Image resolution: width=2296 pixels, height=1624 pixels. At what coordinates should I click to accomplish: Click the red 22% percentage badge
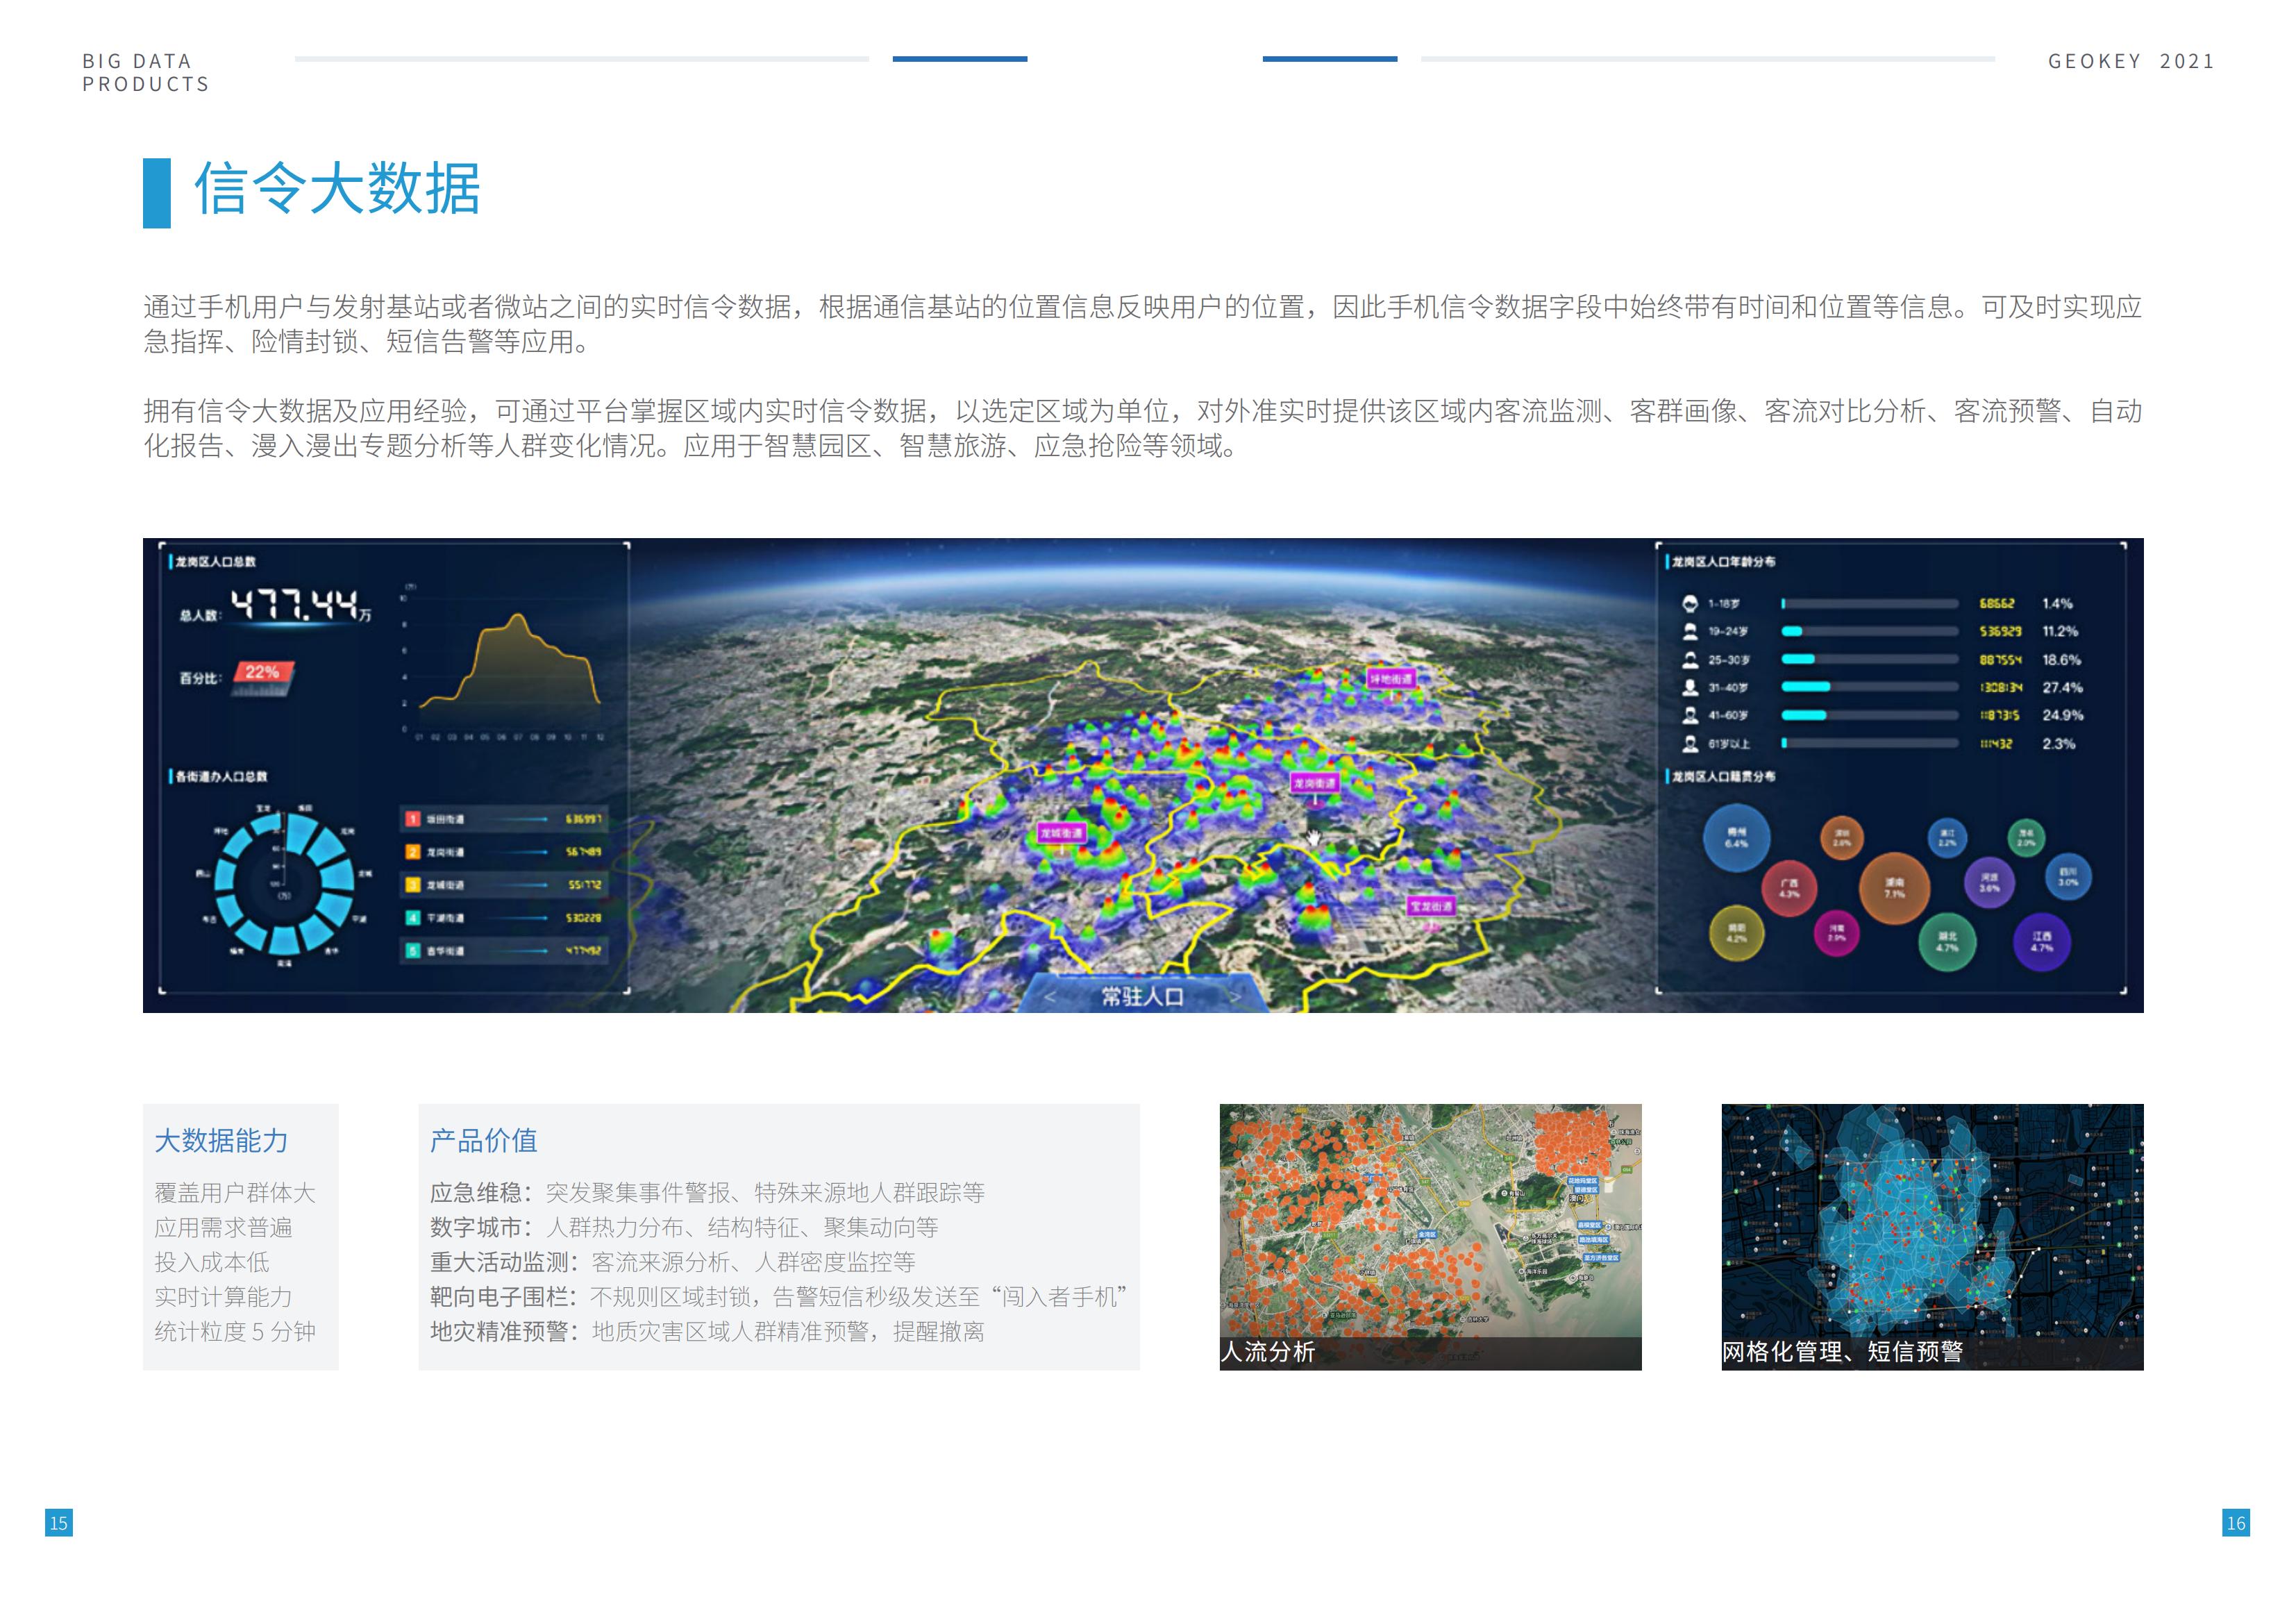[x=263, y=673]
